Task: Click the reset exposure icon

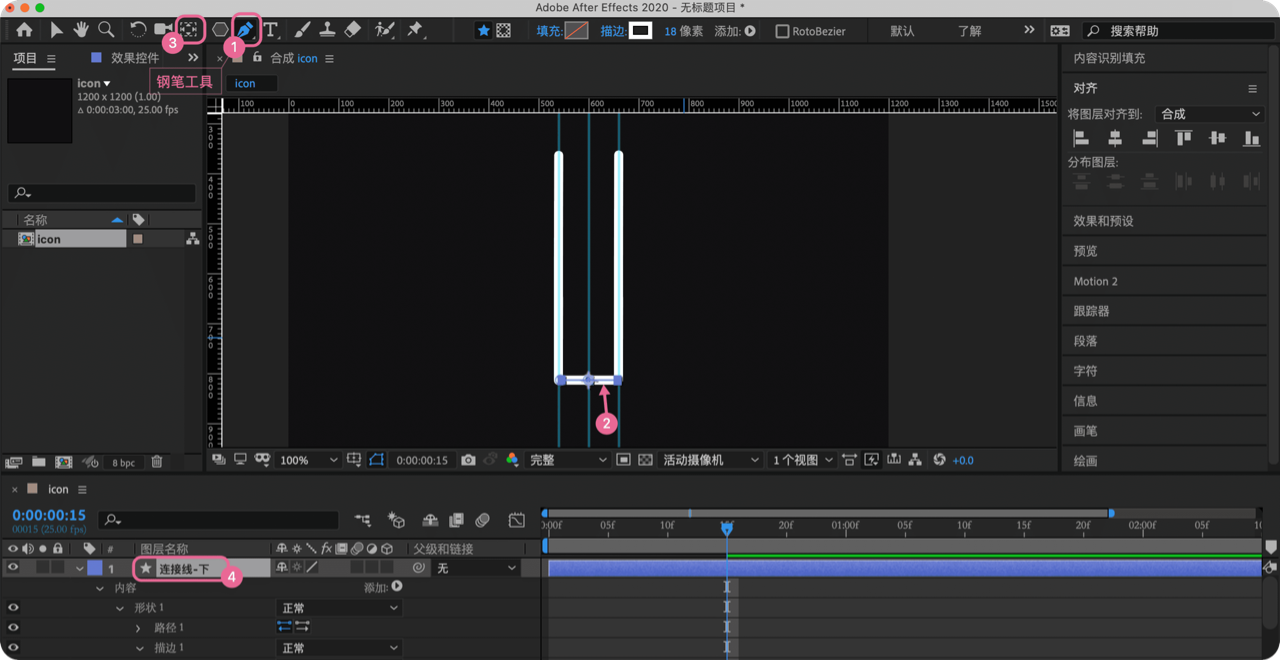Action: coord(939,460)
